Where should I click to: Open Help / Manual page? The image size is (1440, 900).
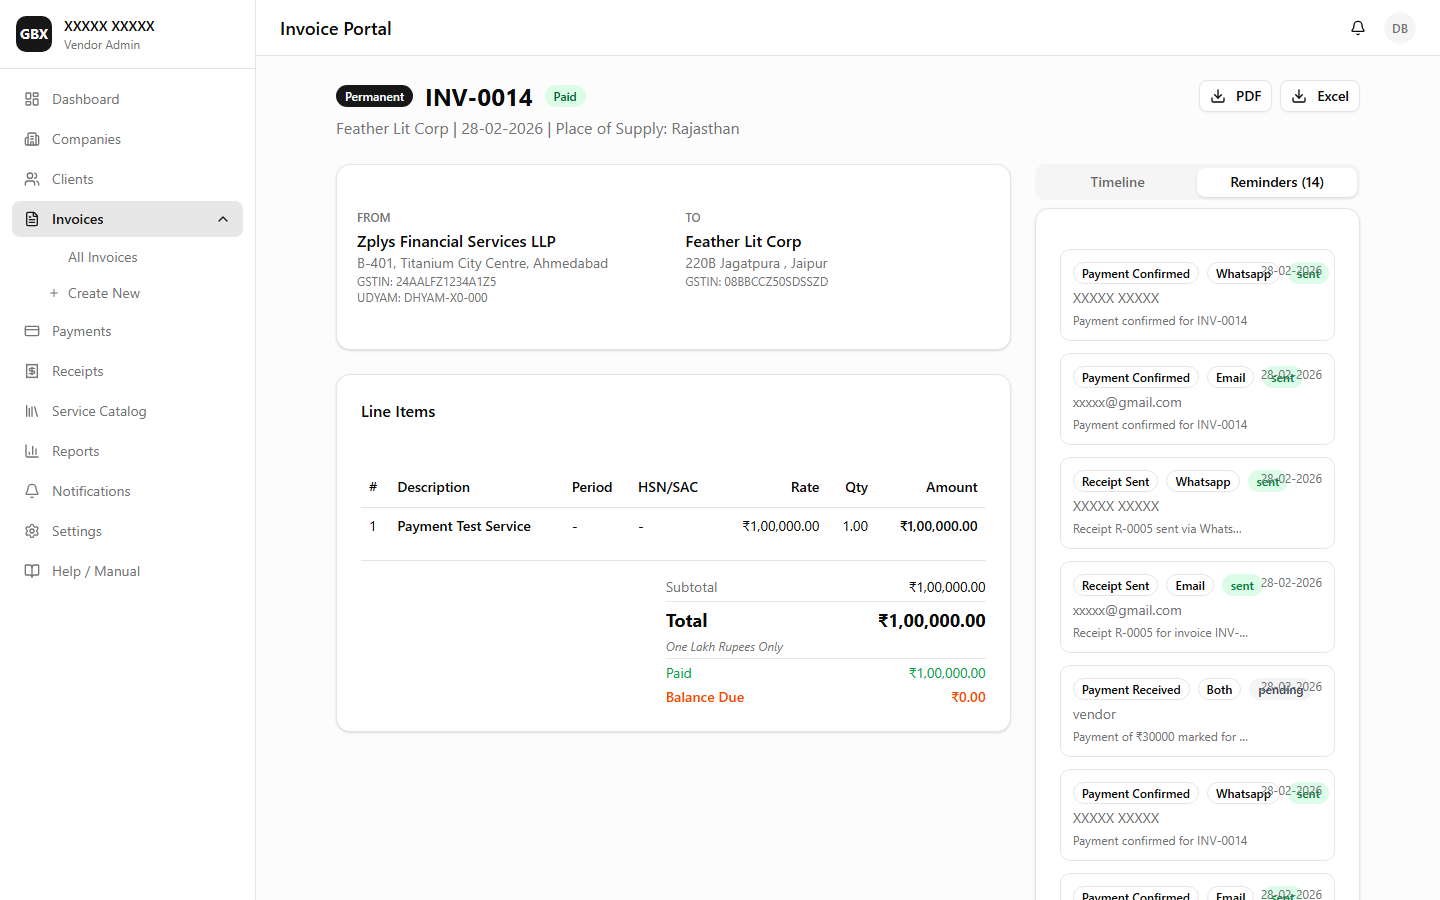tap(95, 571)
